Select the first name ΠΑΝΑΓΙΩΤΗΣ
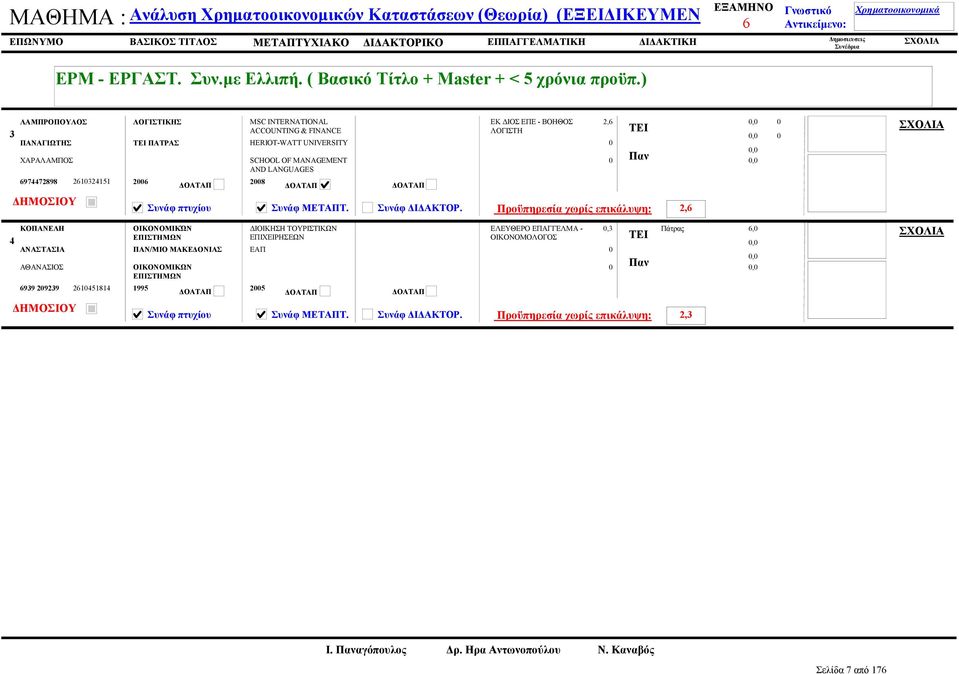The height and width of the screenshot is (674, 959). [x=46, y=143]
